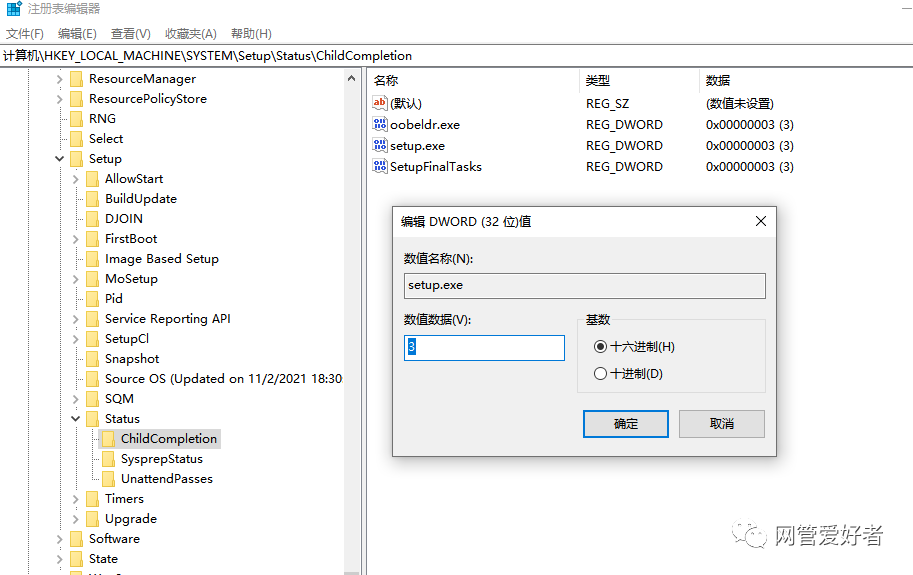Select the 十六进制(H) hexadecimal radio button
Image resolution: width=913 pixels, height=575 pixels.
coord(600,347)
